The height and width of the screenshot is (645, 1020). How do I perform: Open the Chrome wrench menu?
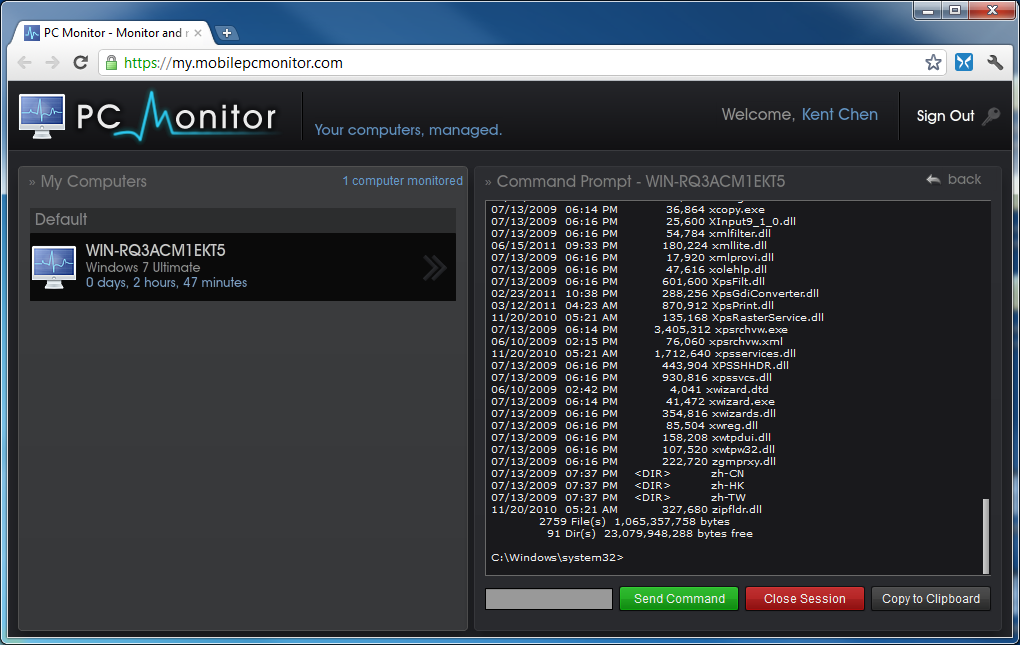coord(995,62)
